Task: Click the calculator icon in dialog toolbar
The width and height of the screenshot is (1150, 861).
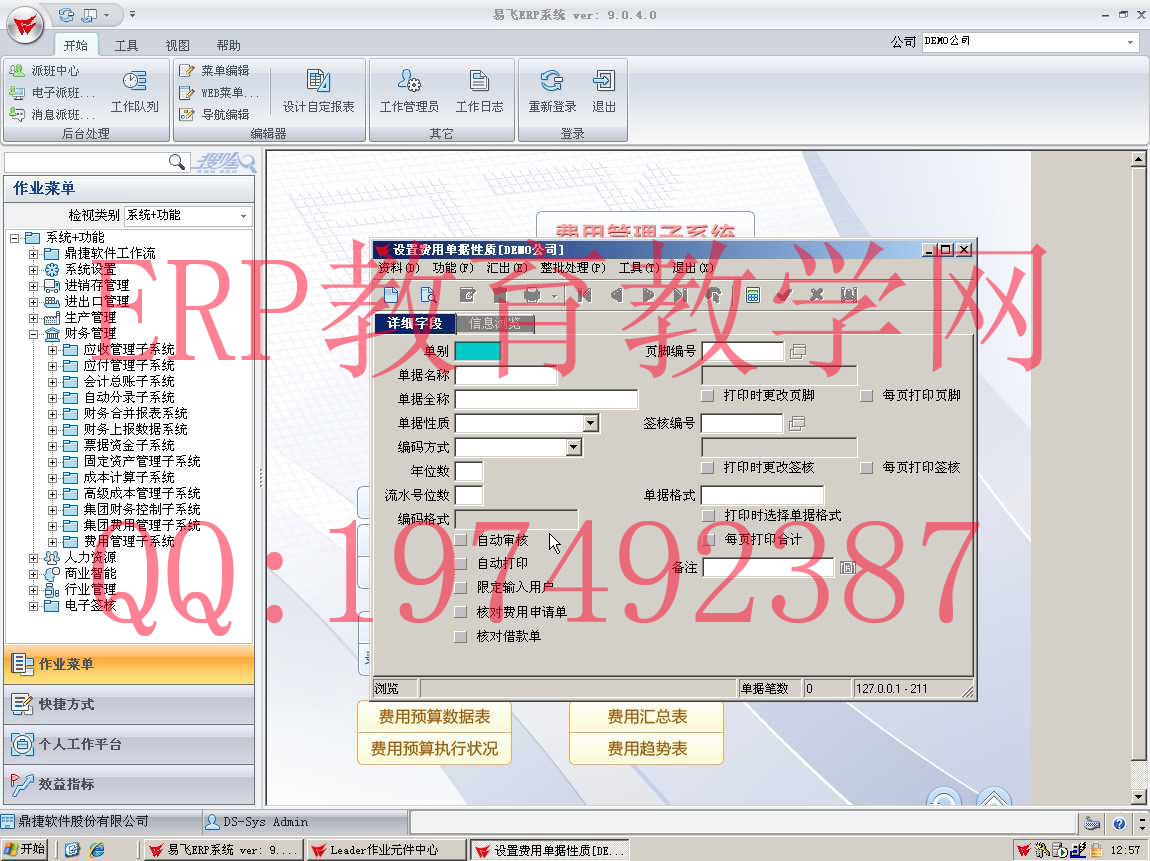Action: tap(753, 294)
